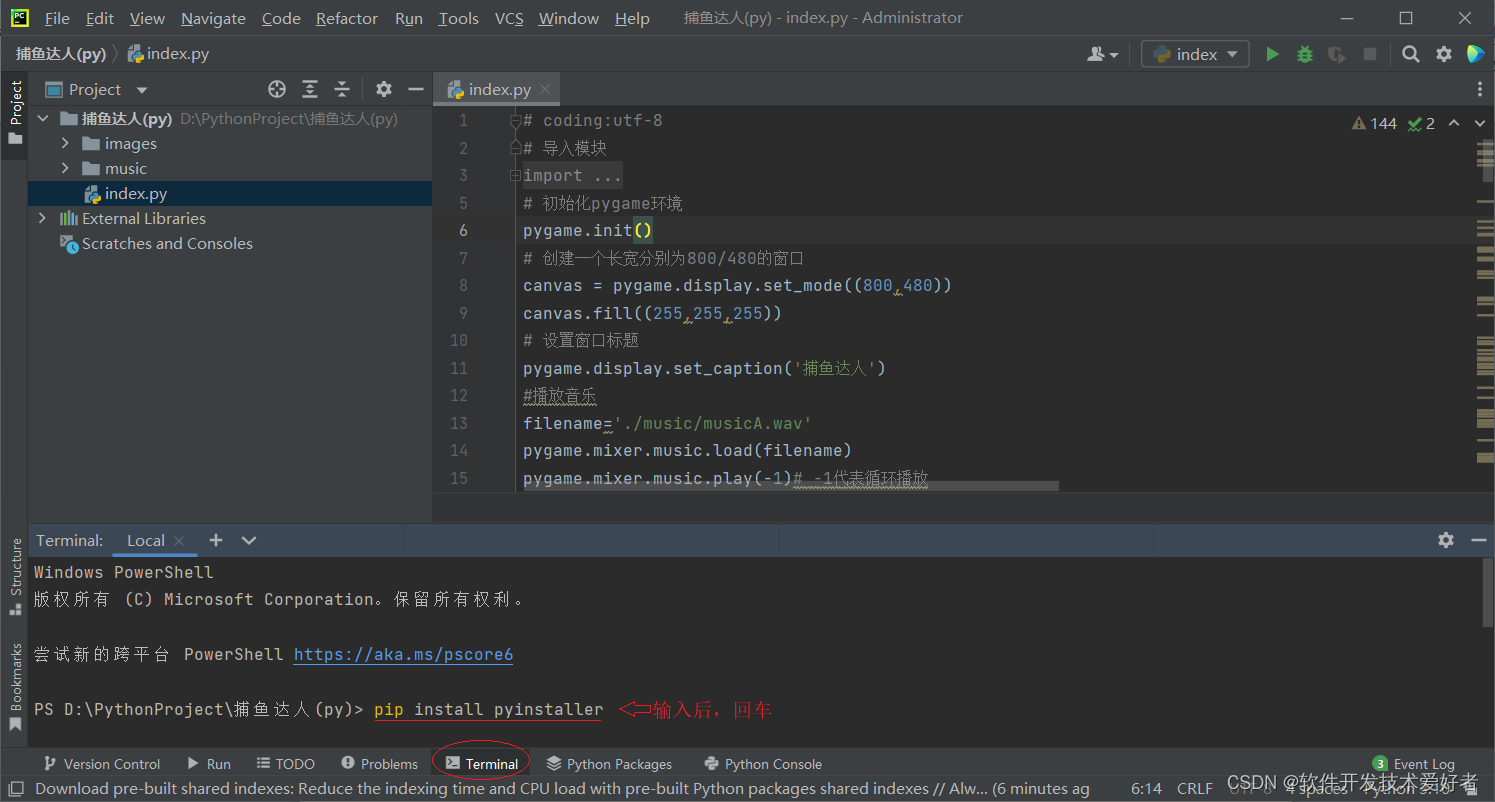
Task: Collapse all nodes in Project panel
Action: (x=342, y=89)
